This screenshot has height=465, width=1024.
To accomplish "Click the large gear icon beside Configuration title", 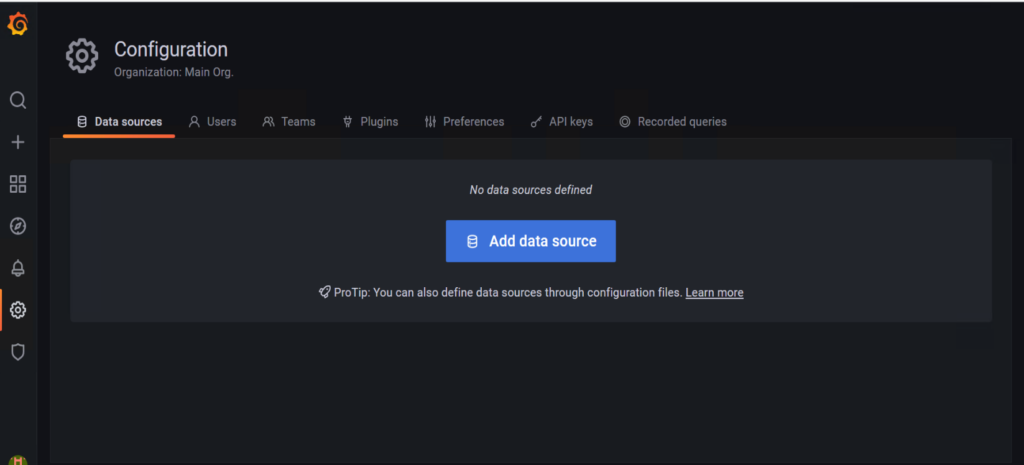I will click(82, 56).
